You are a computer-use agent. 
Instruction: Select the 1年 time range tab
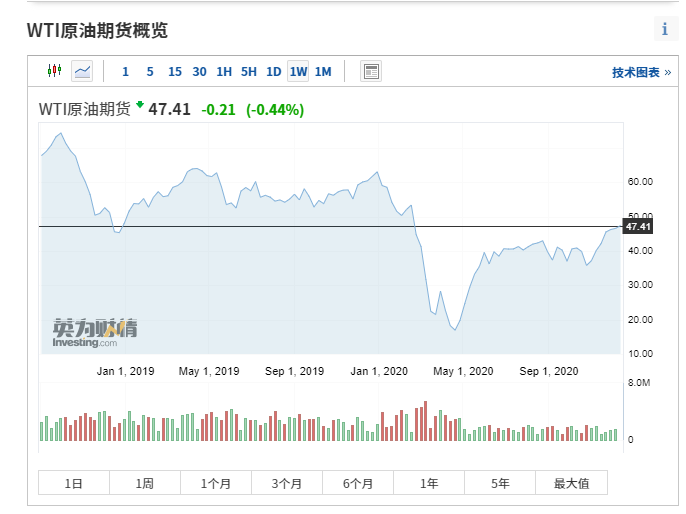429,483
